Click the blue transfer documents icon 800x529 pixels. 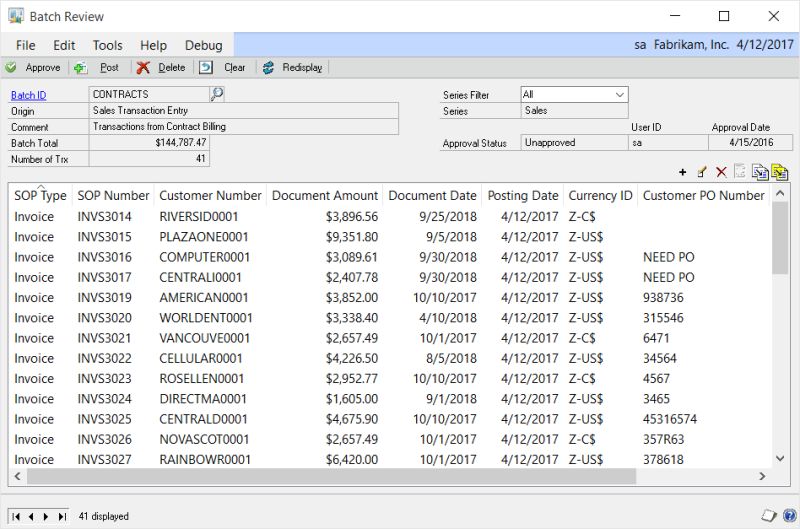click(760, 172)
